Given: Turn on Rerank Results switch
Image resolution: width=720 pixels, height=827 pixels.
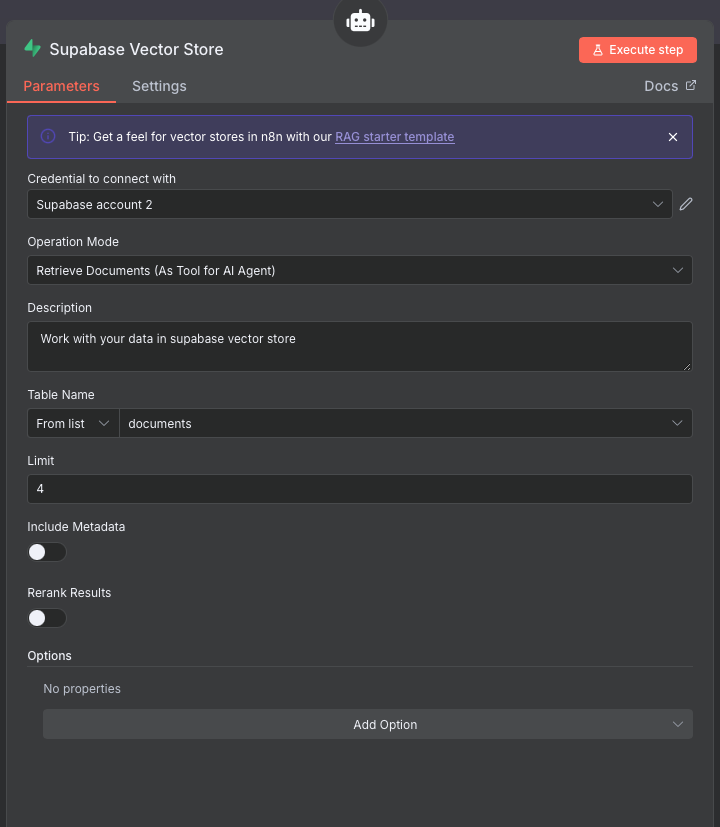Looking at the screenshot, I should [x=47, y=618].
